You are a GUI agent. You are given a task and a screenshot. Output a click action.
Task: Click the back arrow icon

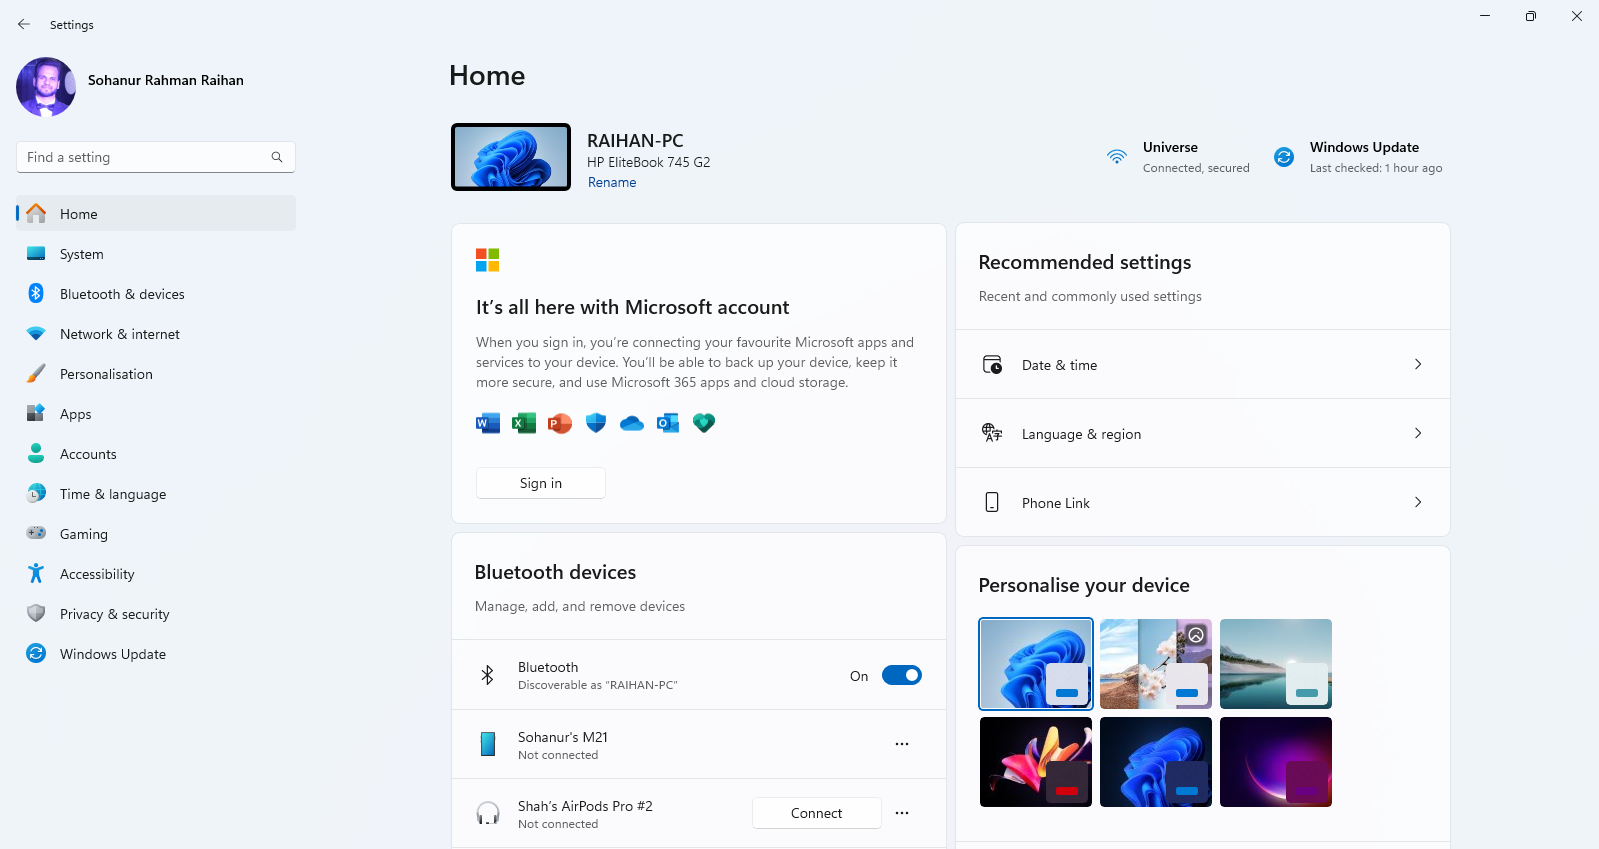(x=24, y=24)
